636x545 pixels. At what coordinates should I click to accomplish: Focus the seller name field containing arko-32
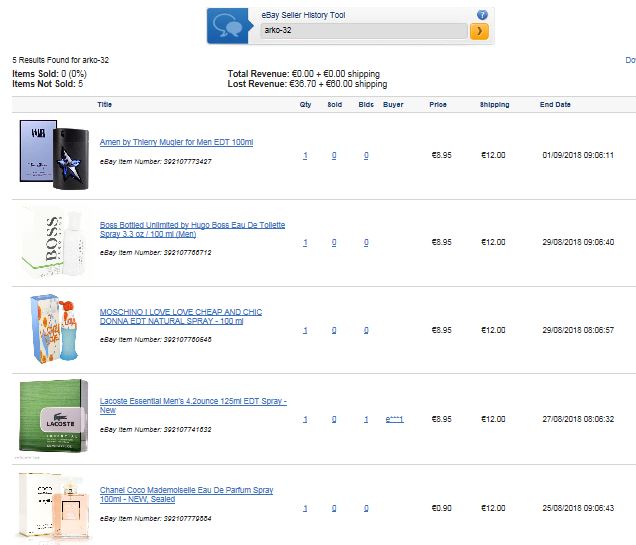point(364,31)
